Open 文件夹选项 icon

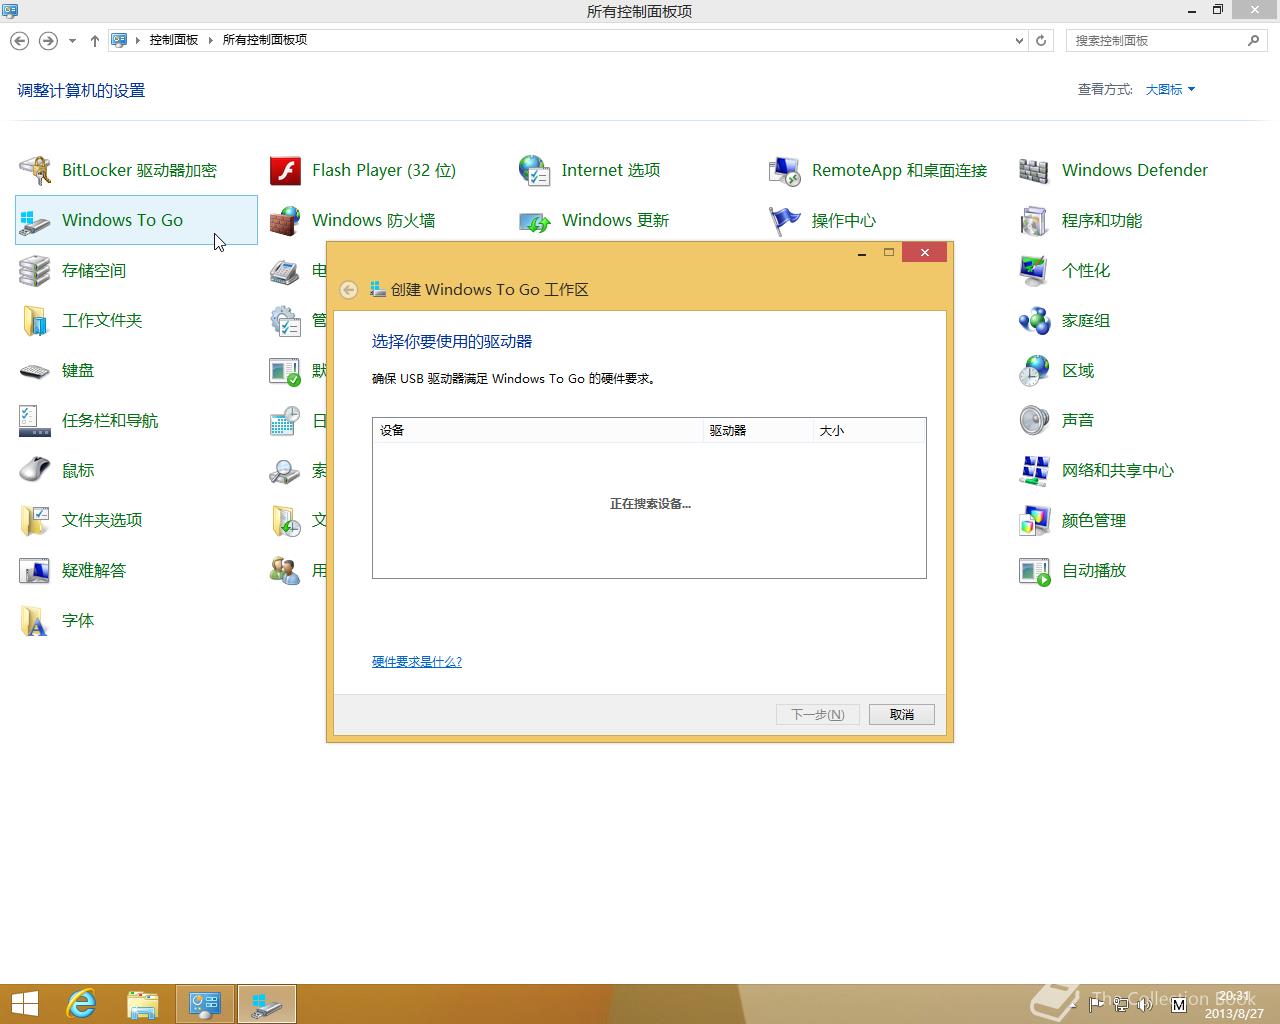click(x=35, y=520)
